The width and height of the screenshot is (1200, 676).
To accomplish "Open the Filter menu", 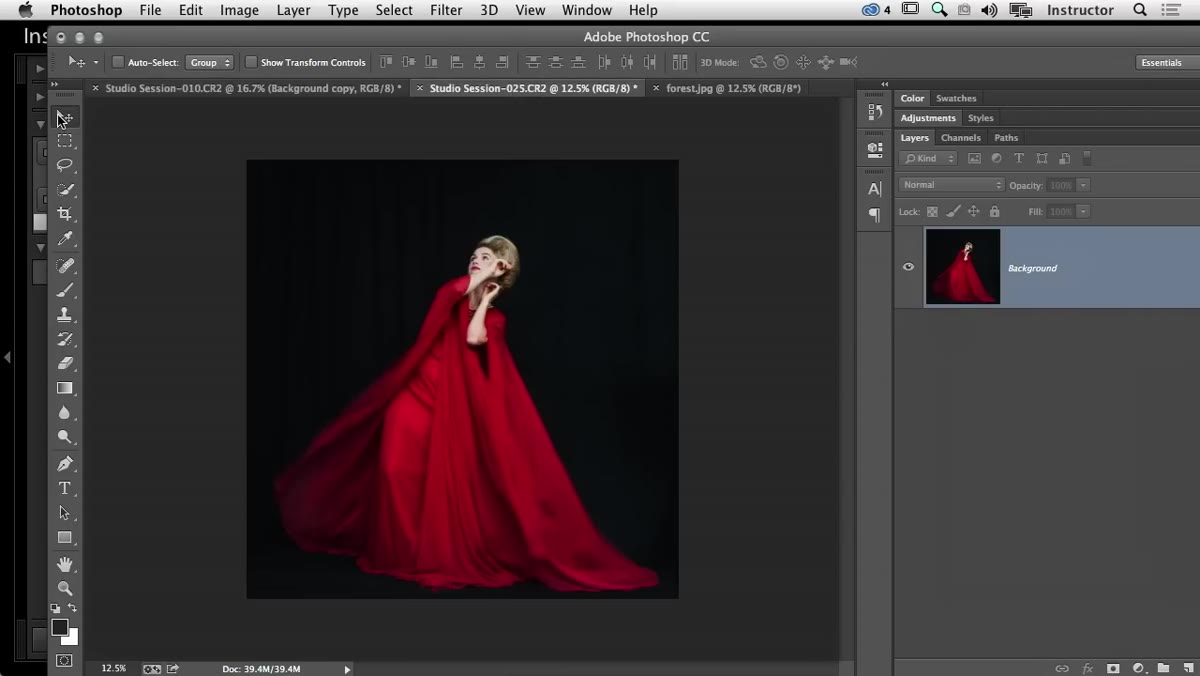I will click(445, 10).
